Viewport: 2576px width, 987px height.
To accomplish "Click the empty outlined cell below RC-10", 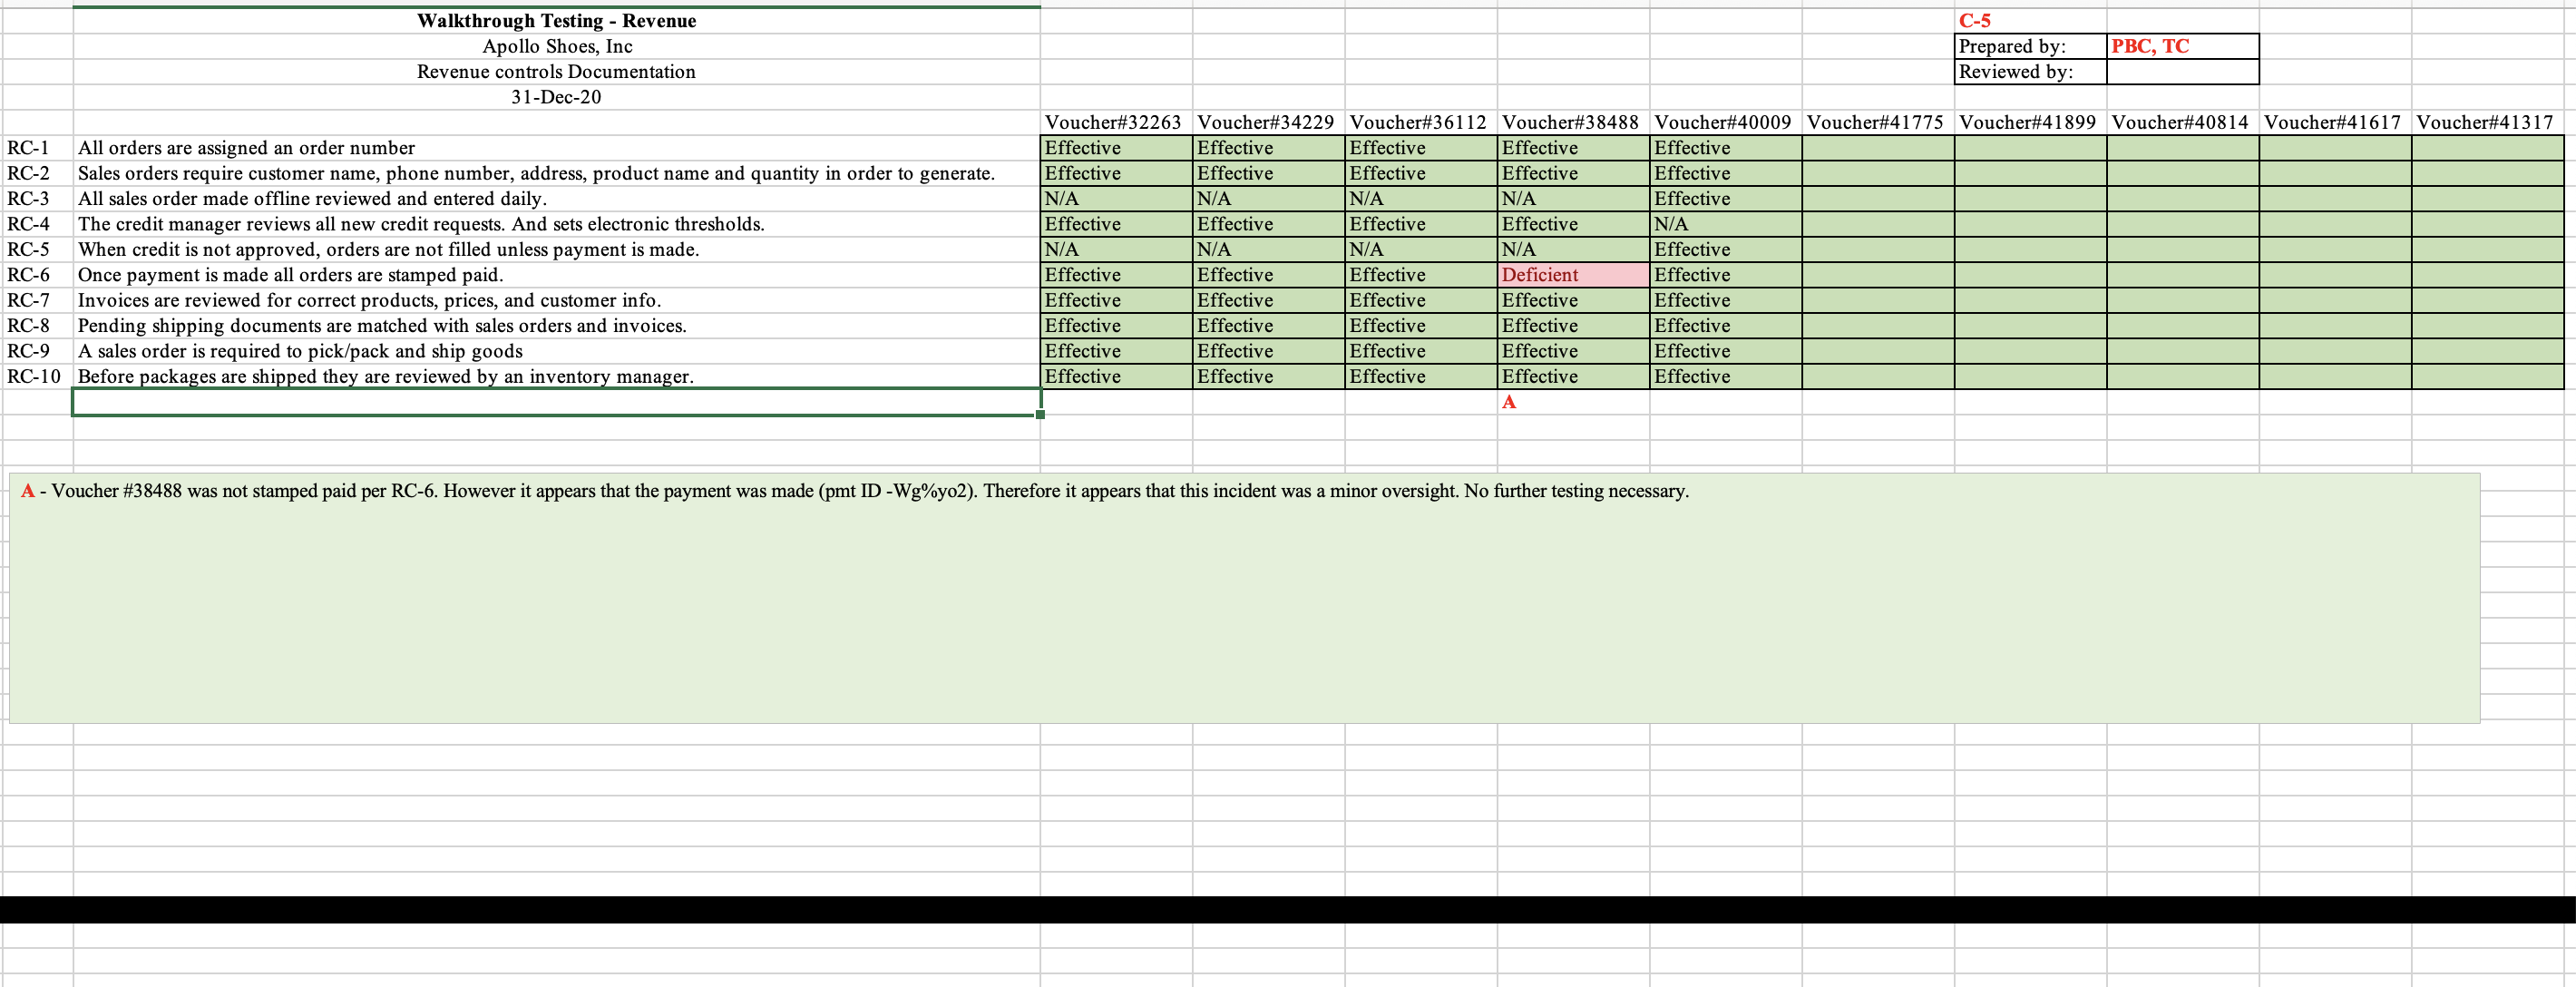I will point(555,402).
